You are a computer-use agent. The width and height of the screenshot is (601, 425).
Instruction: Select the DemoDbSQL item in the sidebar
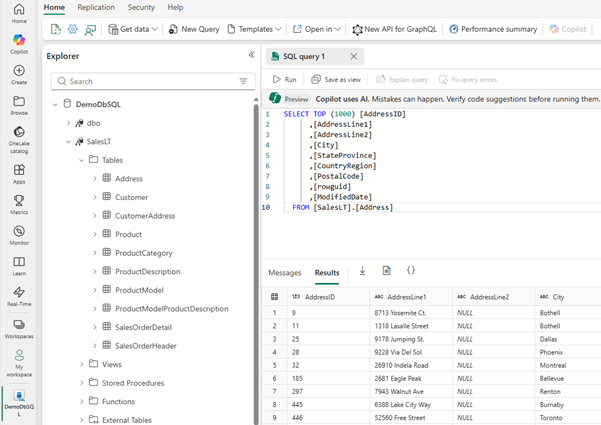[19, 404]
